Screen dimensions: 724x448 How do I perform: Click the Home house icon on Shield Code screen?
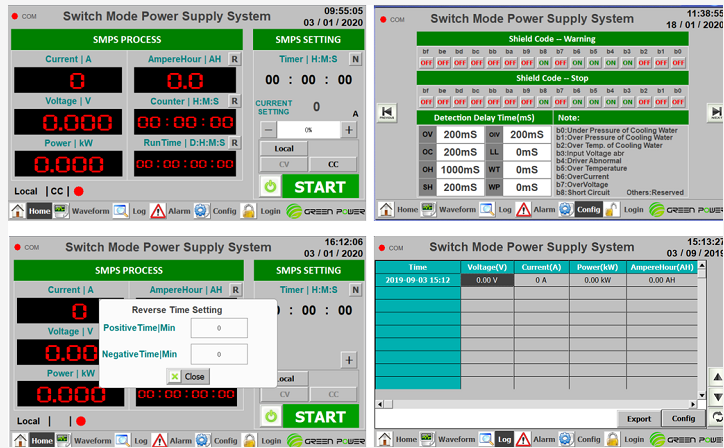pos(384,209)
